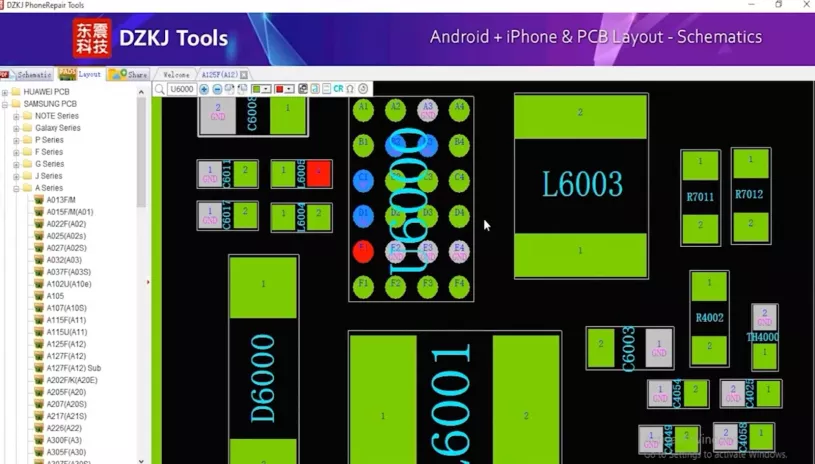Click the DZKJ red logo in banner
The image size is (815, 464).
(93, 37)
